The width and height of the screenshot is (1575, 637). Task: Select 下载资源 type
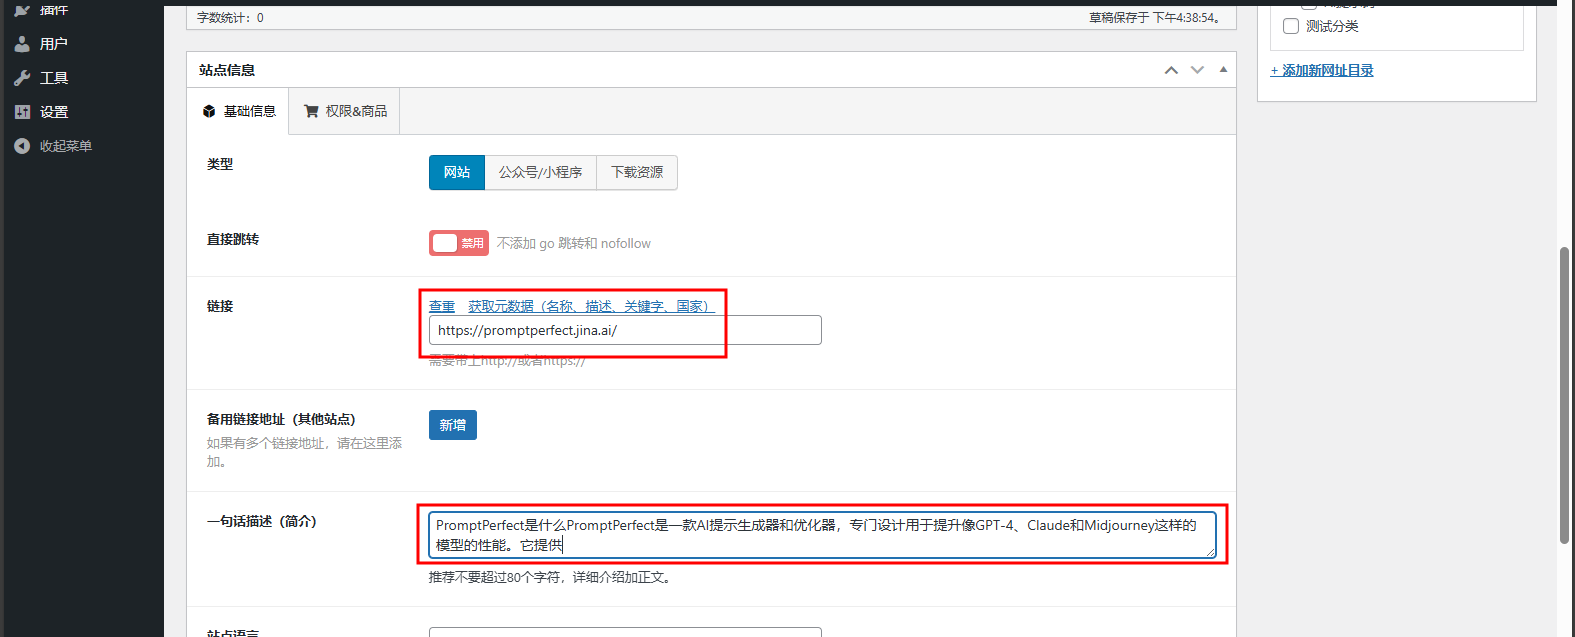coord(637,172)
